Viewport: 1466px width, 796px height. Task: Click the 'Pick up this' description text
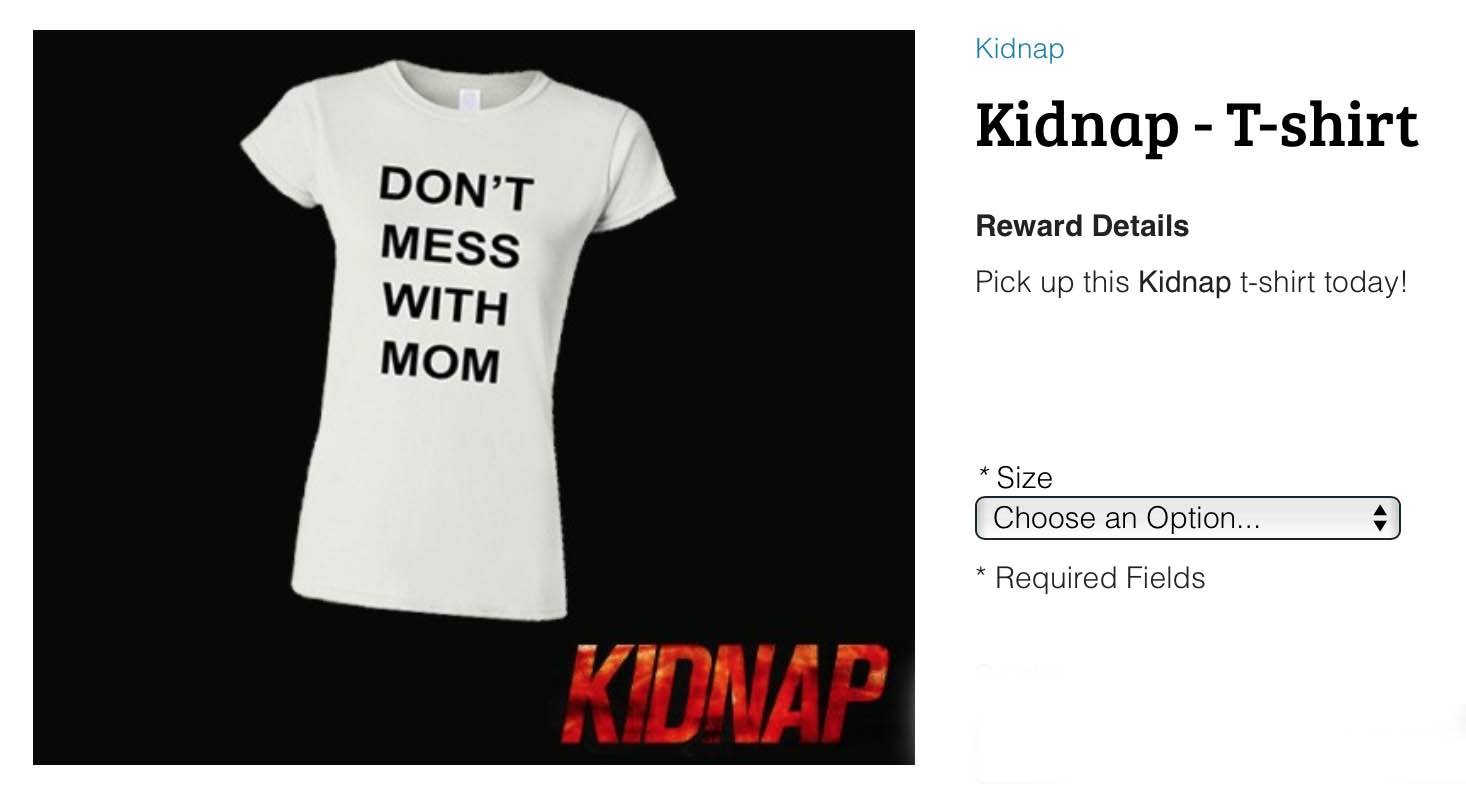click(x=1053, y=282)
